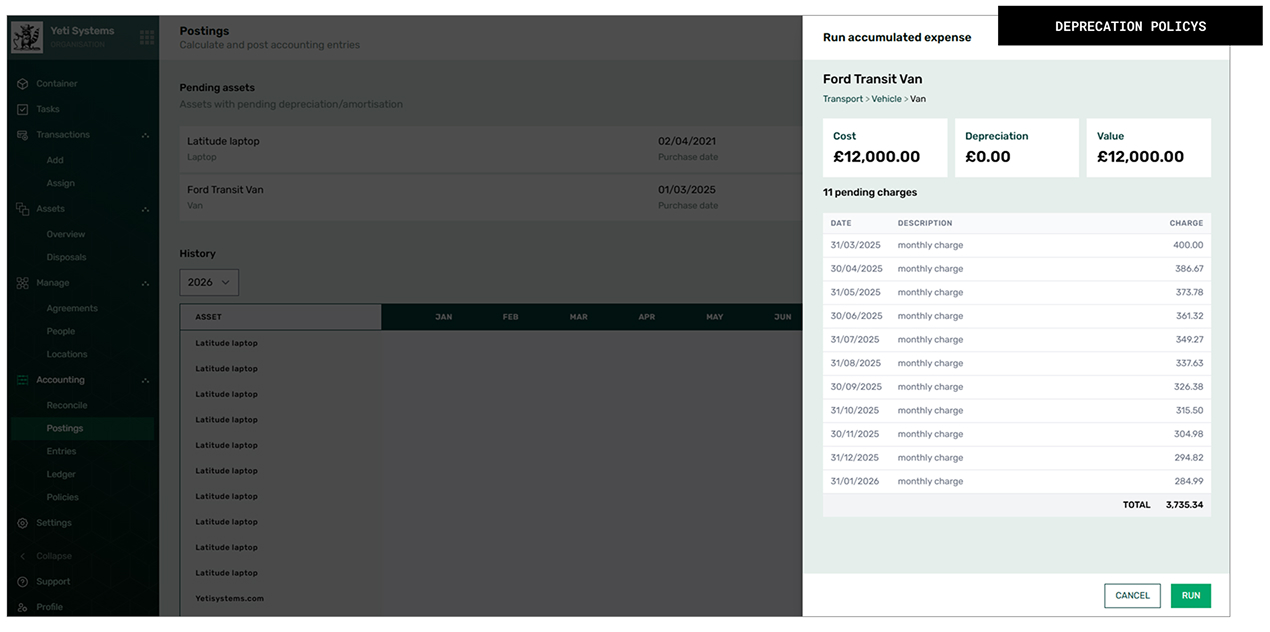Screen dimensions: 1270x632
Task: Open Tasks from the sidebar icon
Action: (x=21, y=109)
